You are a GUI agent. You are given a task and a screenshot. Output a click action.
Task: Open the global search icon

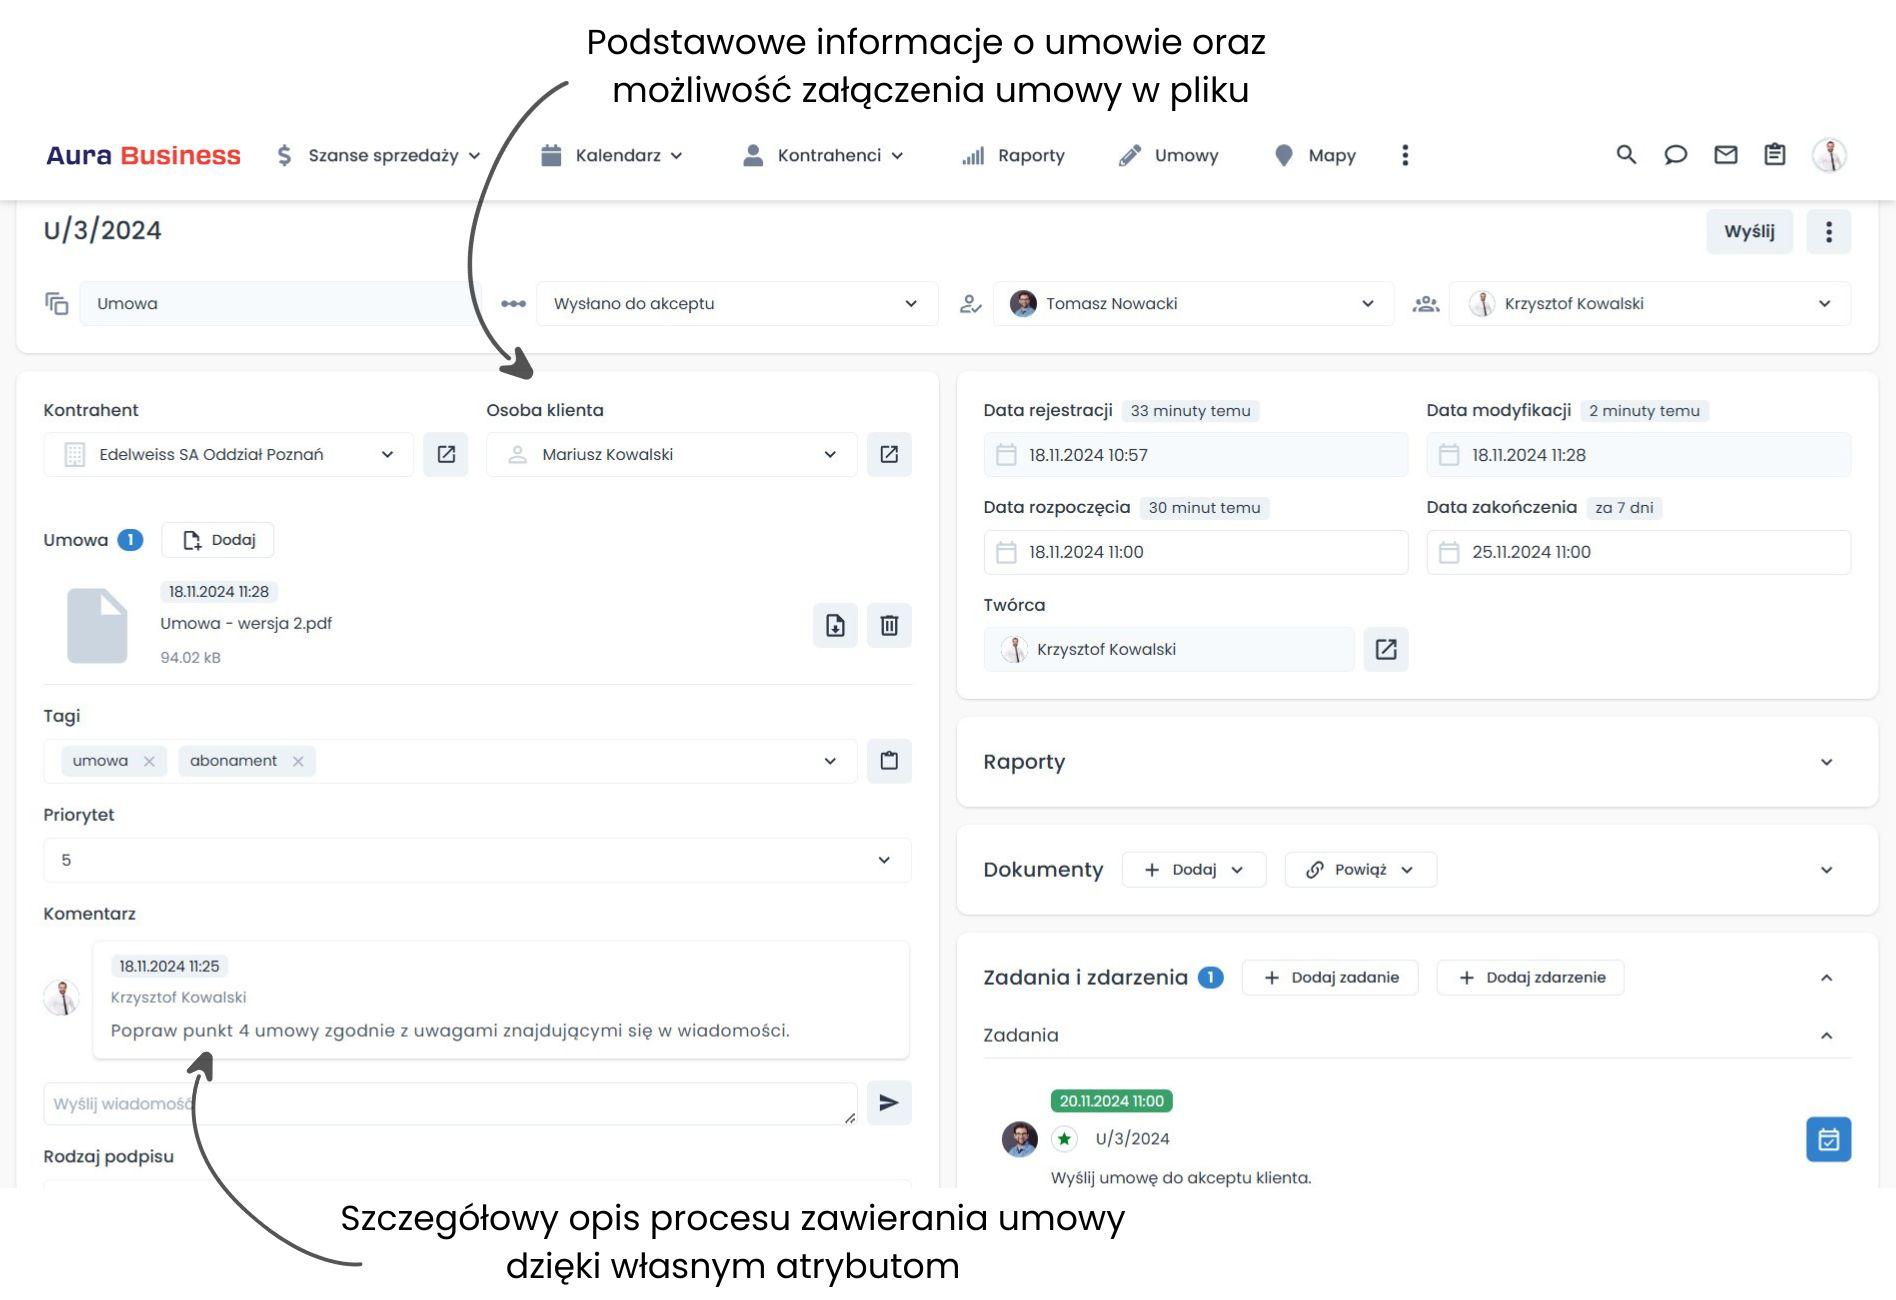(x=1626, y=155)
